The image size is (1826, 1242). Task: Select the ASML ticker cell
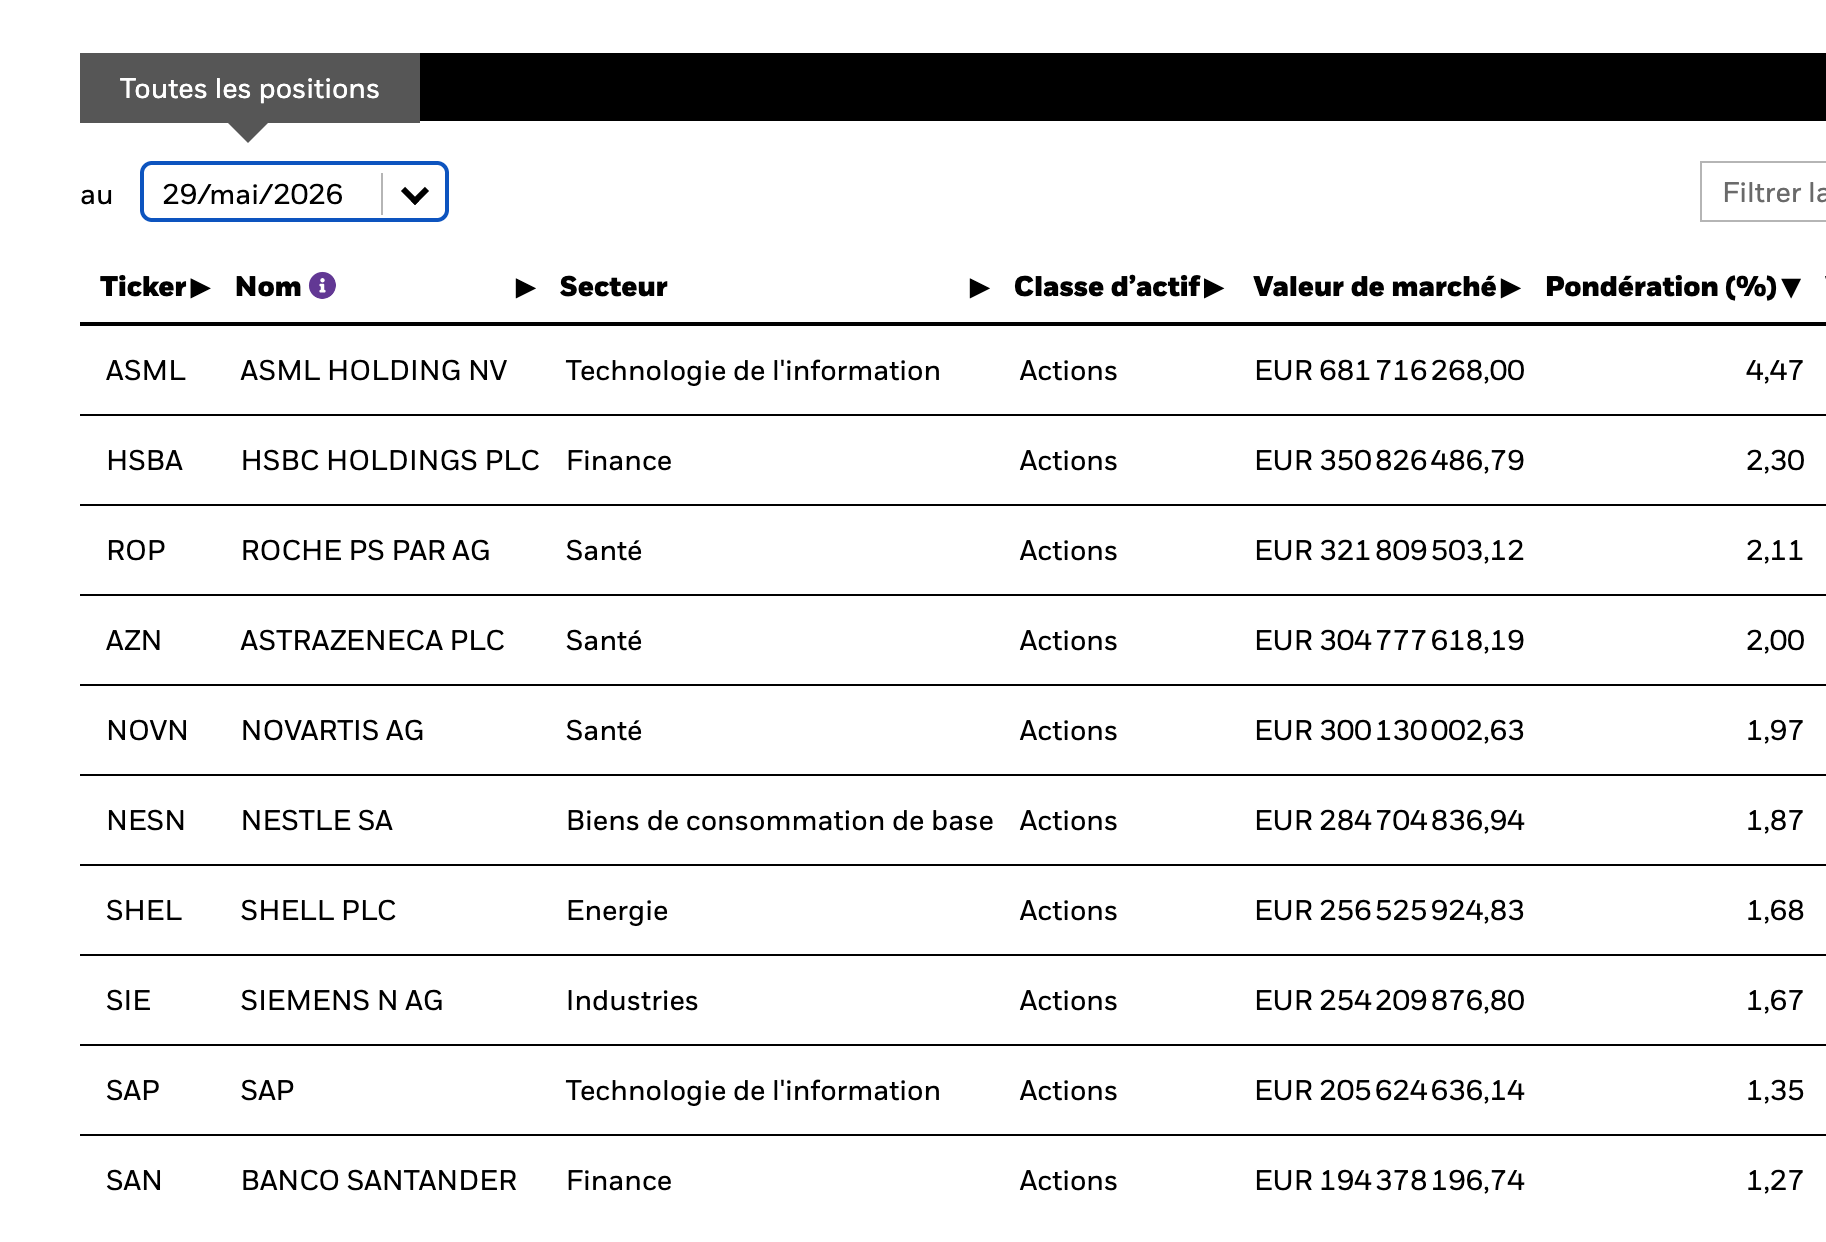[x=146, y=371]
